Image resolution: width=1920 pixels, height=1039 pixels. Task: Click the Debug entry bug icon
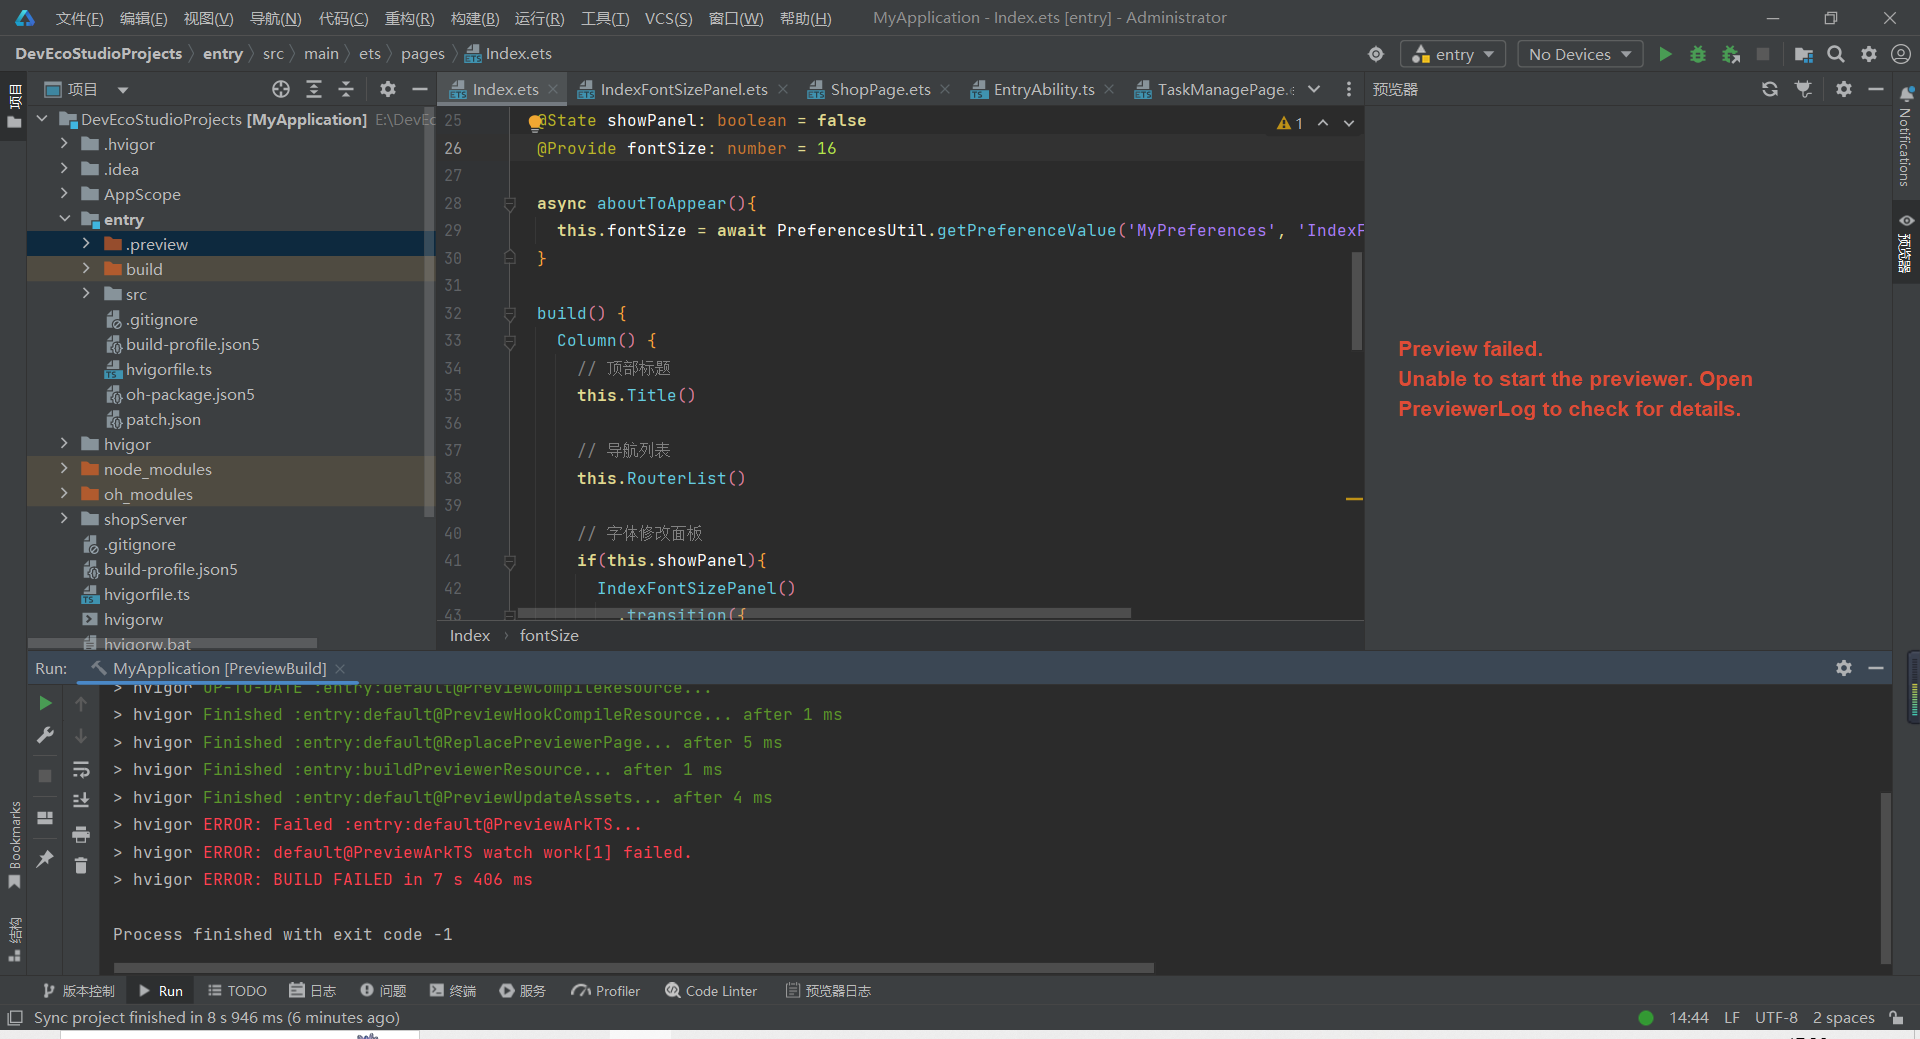click(x=1698, y=54)
